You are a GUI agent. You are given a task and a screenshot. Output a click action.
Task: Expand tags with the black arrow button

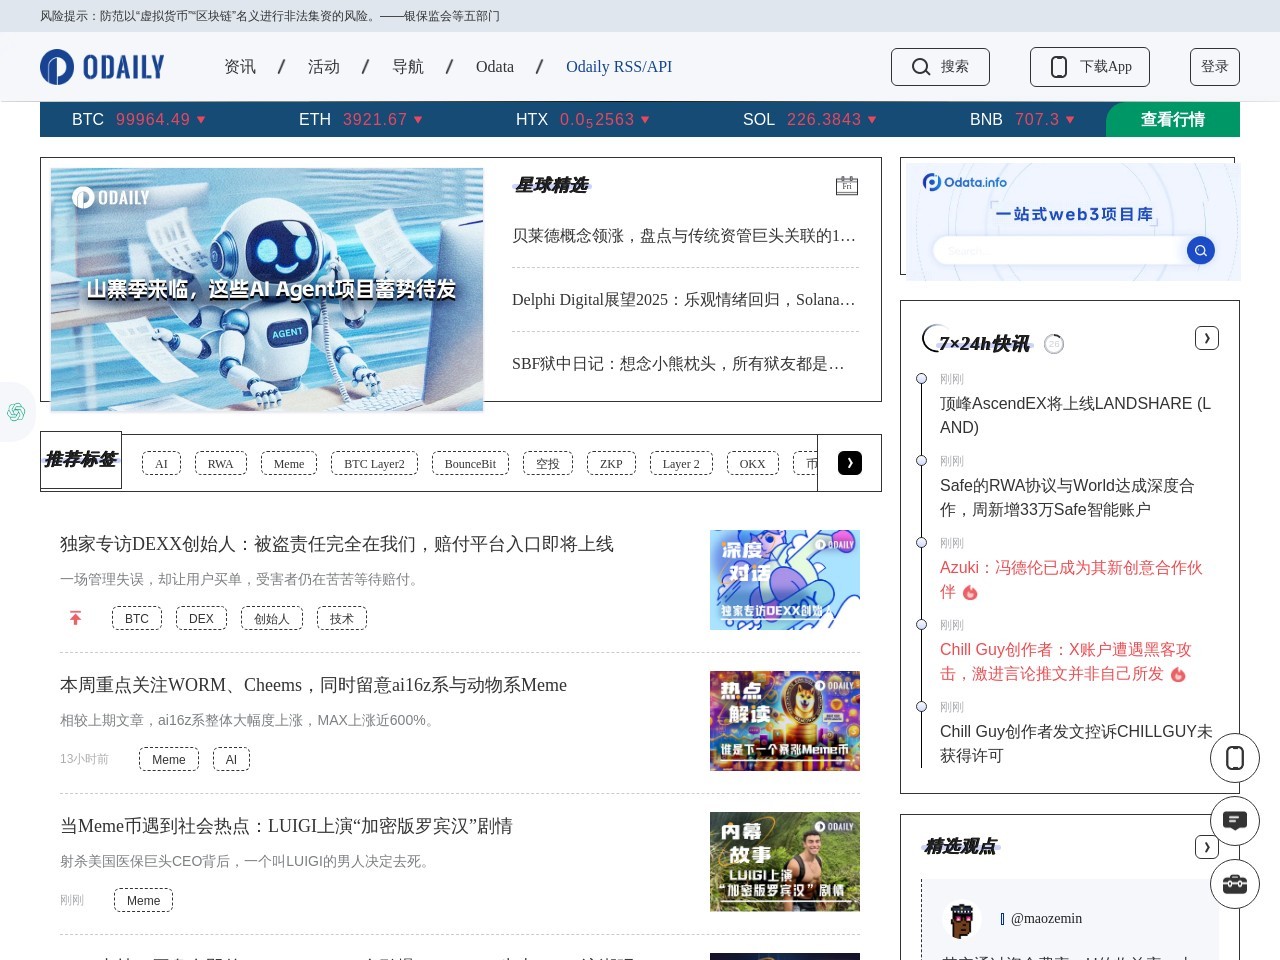click(x=850, y=463)
